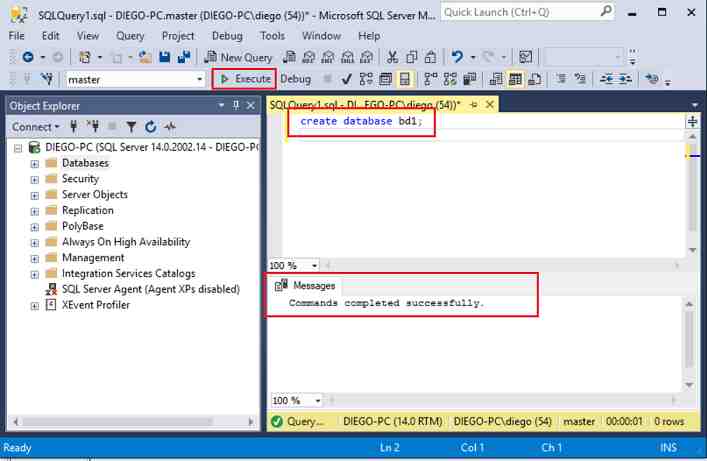
Task: Select the PolyBase tree item
Action: tap(83, 226)
